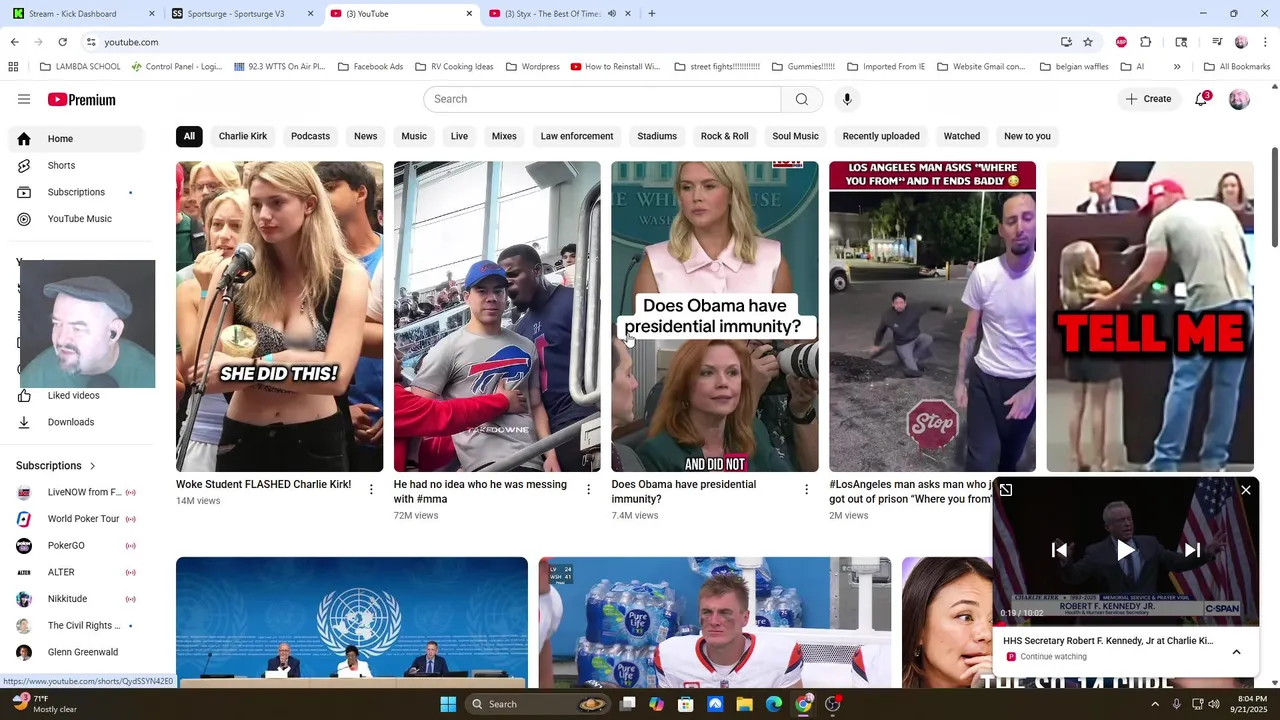Viewport: 1280px width, 720px height.
Task: Click the YouTube Premium logo
Action: click(x=82, y=99)
